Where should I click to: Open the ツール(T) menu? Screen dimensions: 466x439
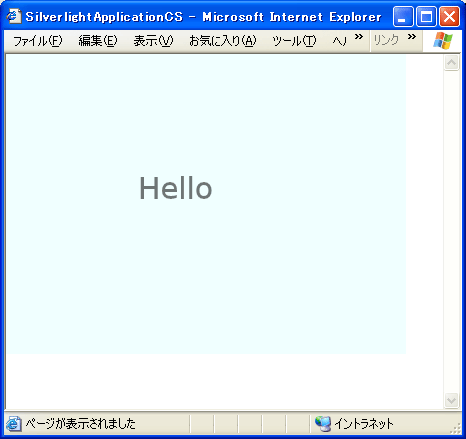coord(294,41)
